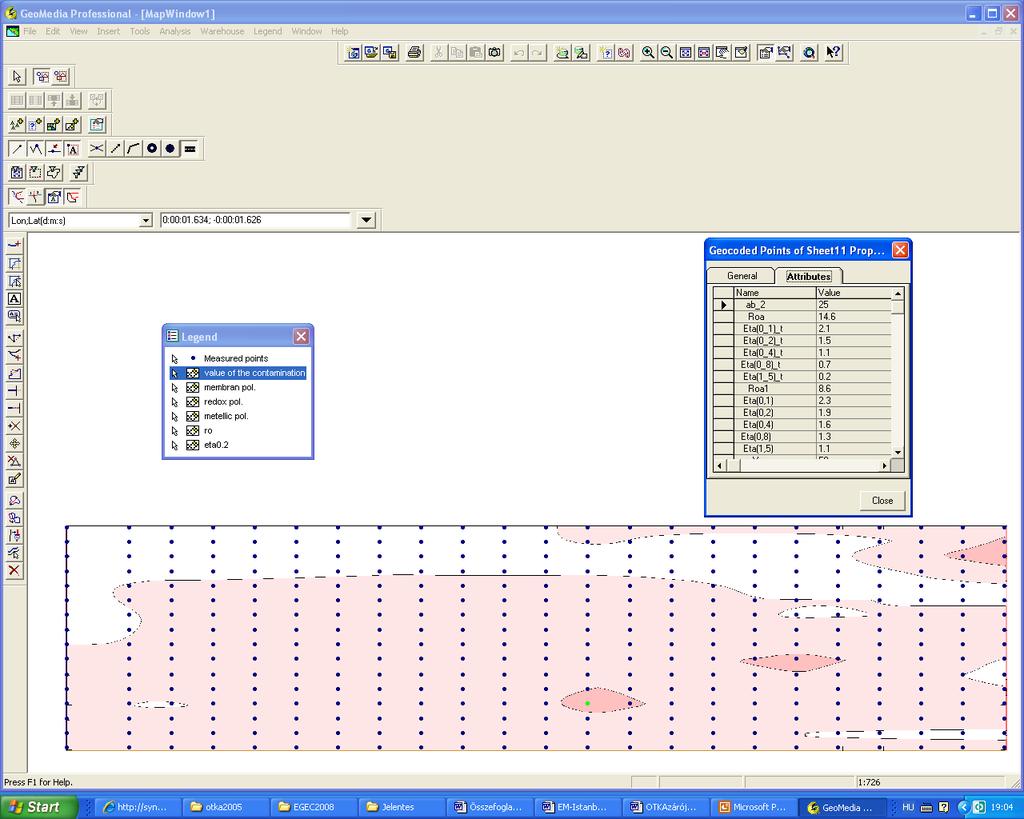Click the Trim tool icon in left toolbar
This screenshot has width=1024, height=819.
14,391
